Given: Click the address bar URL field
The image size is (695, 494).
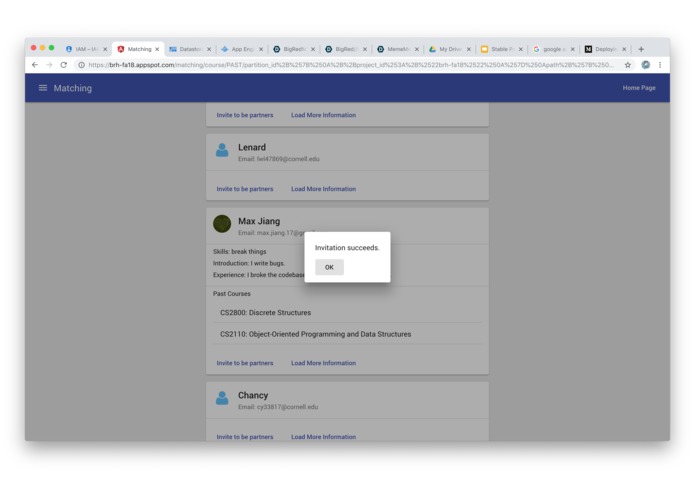Looking at the screenshot, I should [x=350, y=65].
